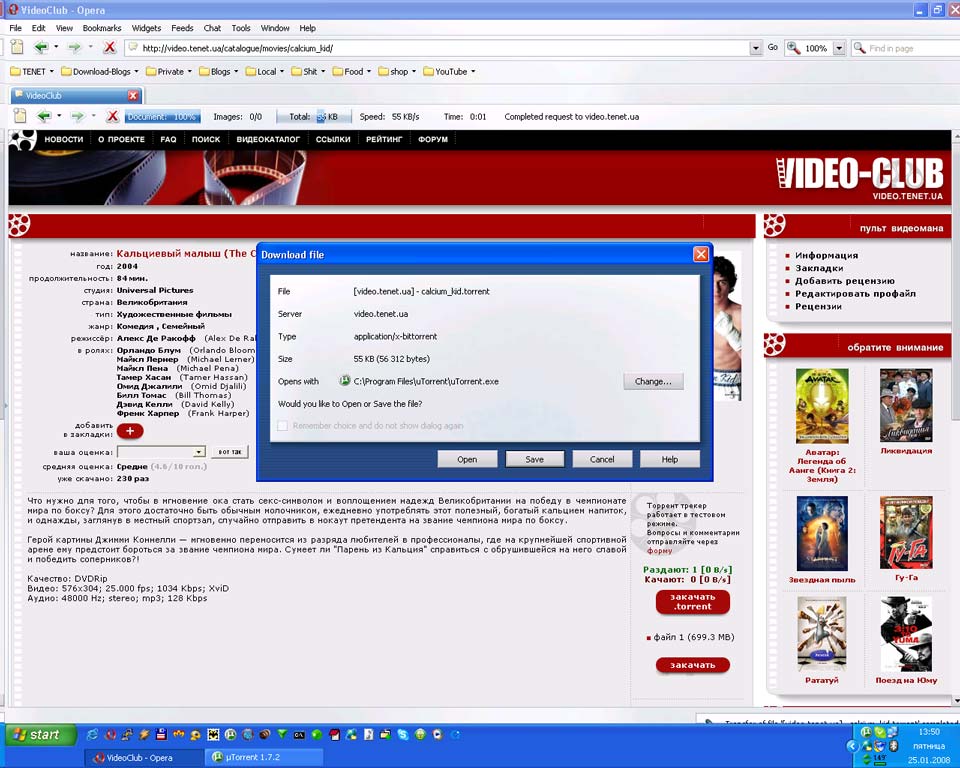This screenshot has height=768, width=960.
Task: Click the Windows Start button
Action: pos(40,734)
